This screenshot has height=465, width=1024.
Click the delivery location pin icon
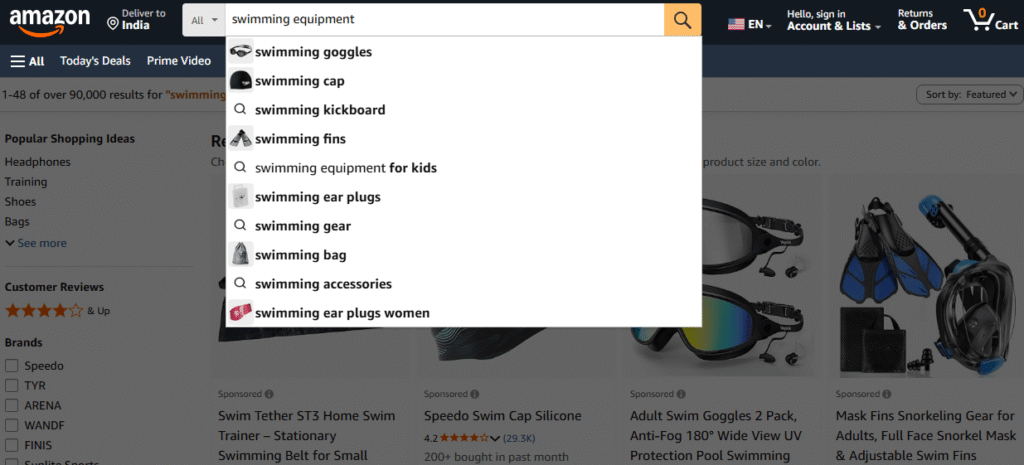click(112, 24)
